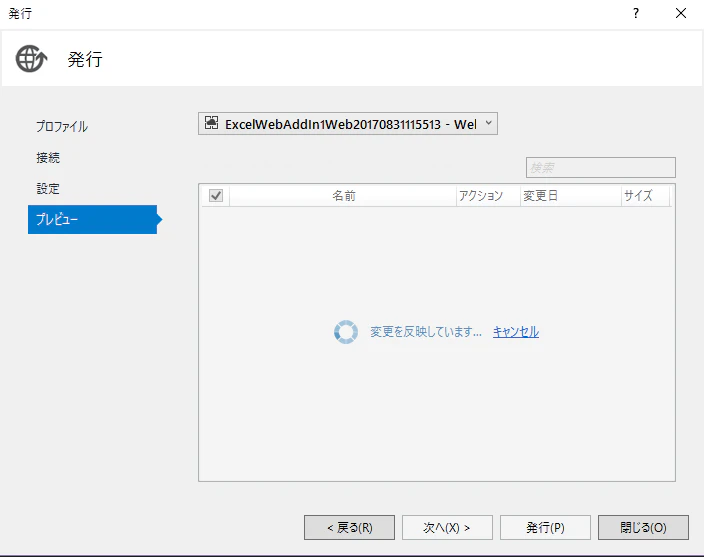
Task: Sort by the サイズ column header
Action: coord(646,196)
